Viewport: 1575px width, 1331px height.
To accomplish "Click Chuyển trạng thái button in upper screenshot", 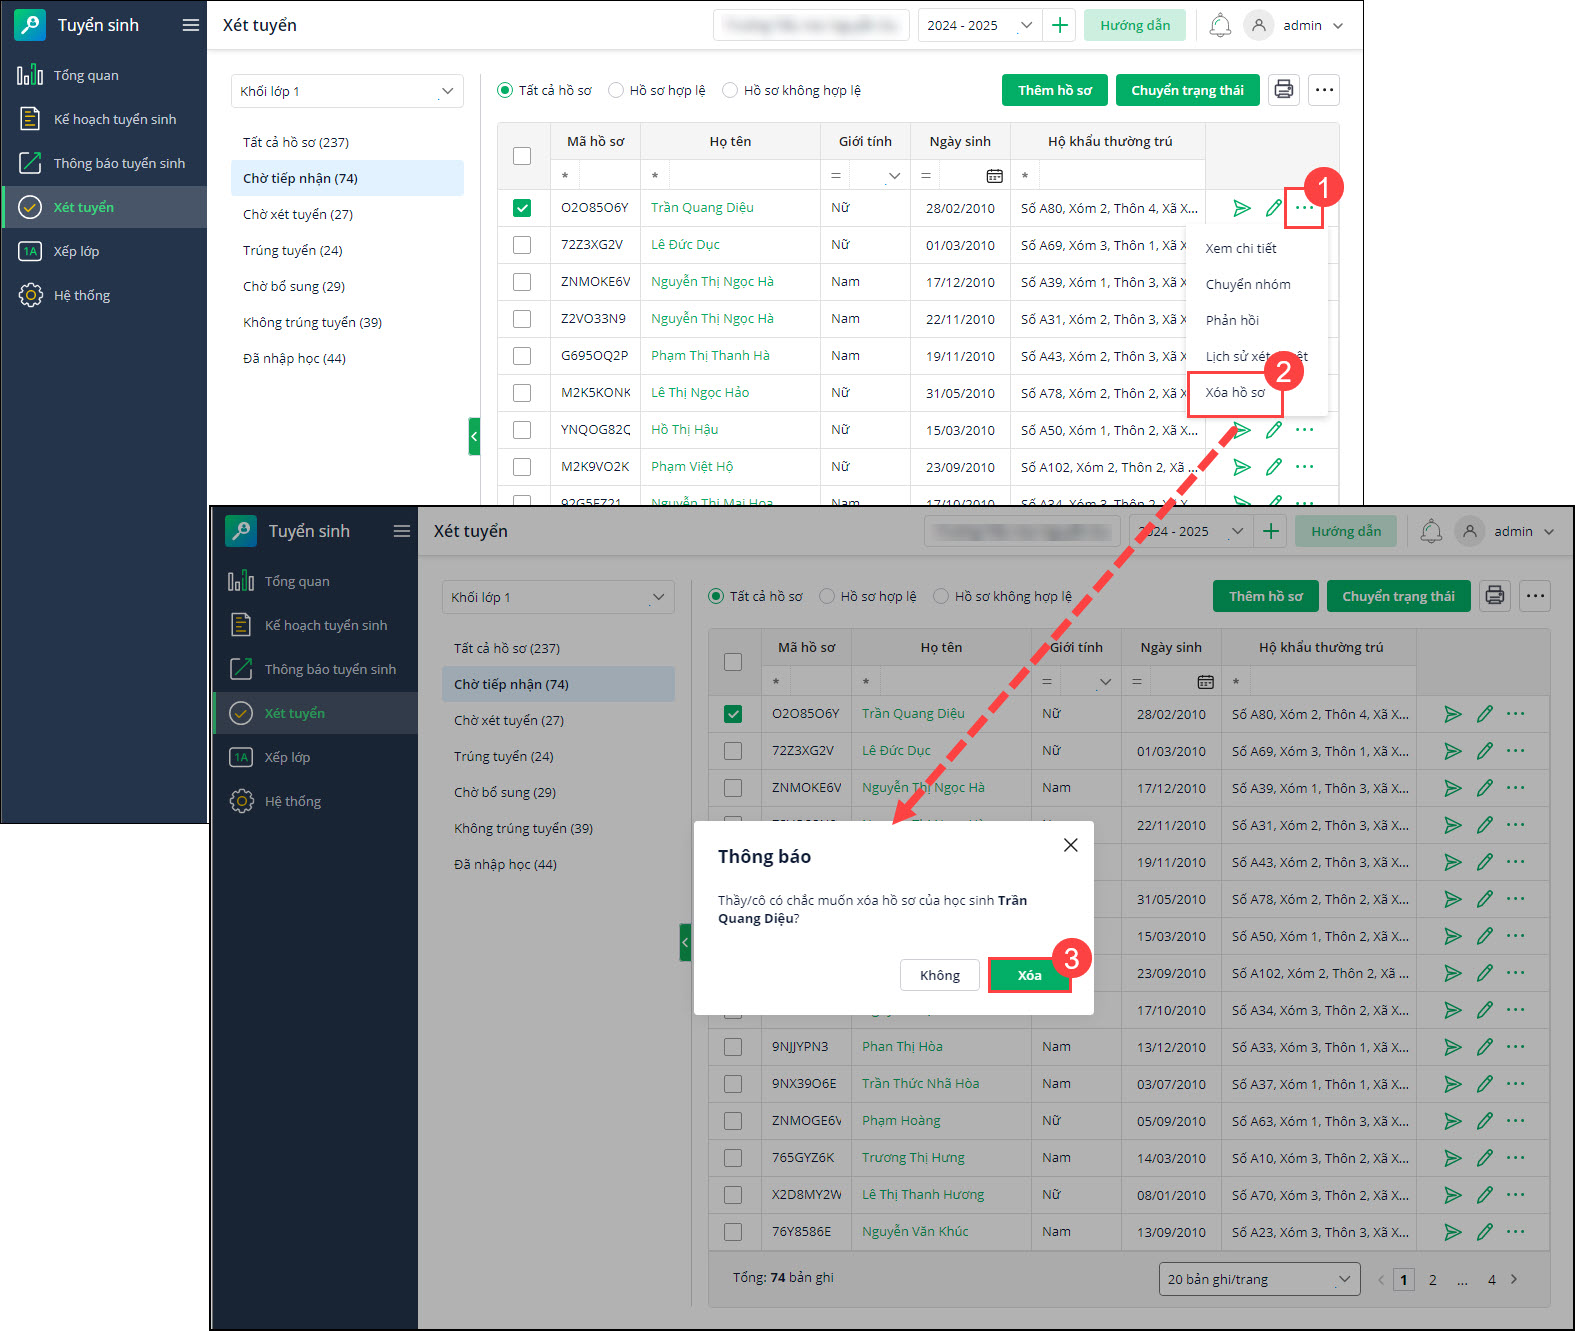I will click(1188, 90).
